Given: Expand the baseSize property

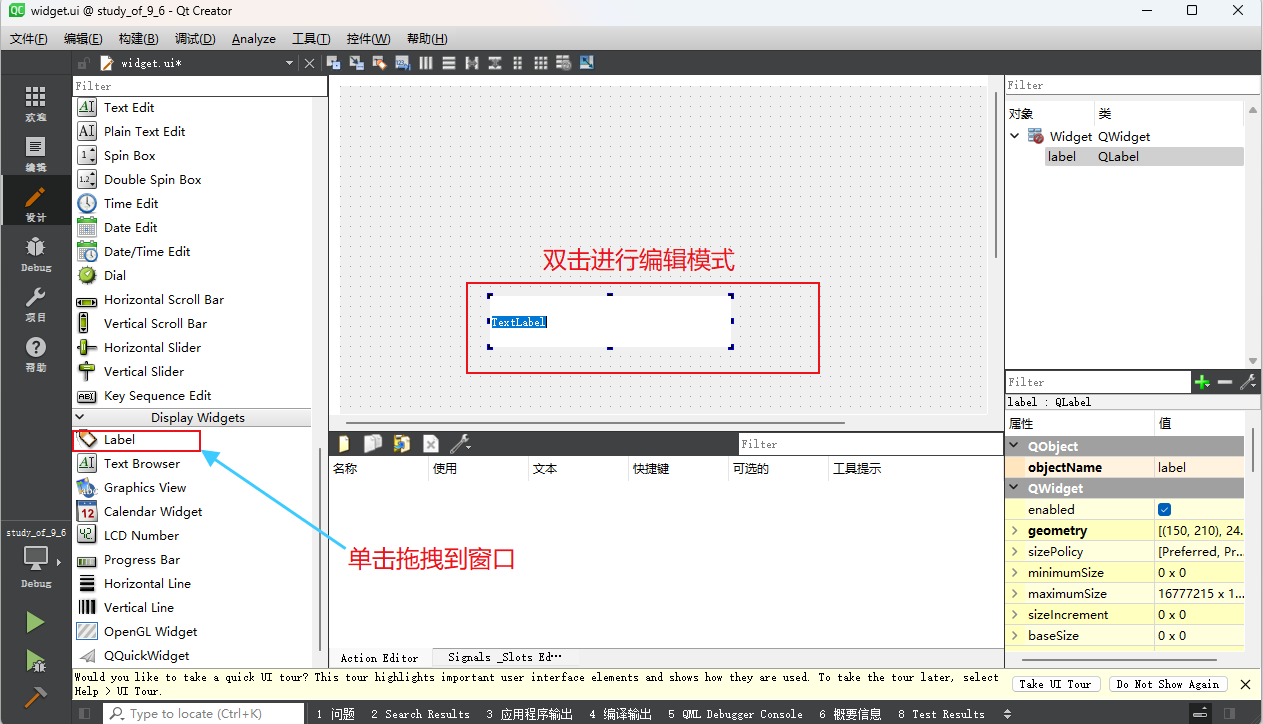Looking at the screenshot, I should [1015, 636].
